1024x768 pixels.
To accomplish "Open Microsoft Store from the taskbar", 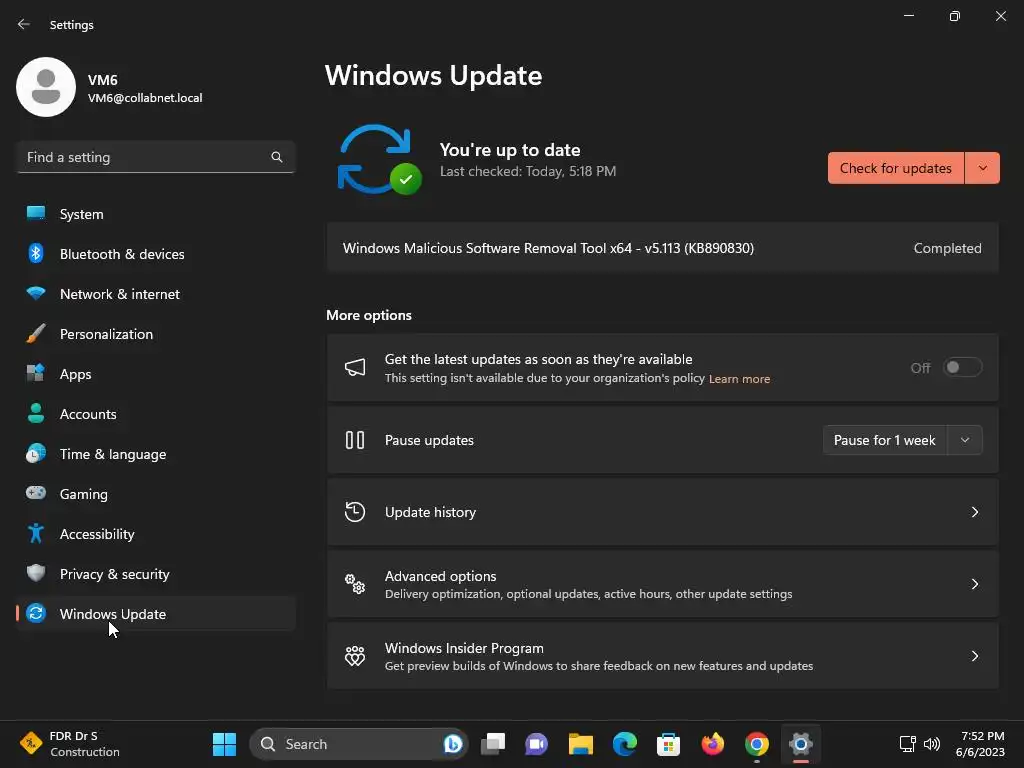I will (668, 744).
